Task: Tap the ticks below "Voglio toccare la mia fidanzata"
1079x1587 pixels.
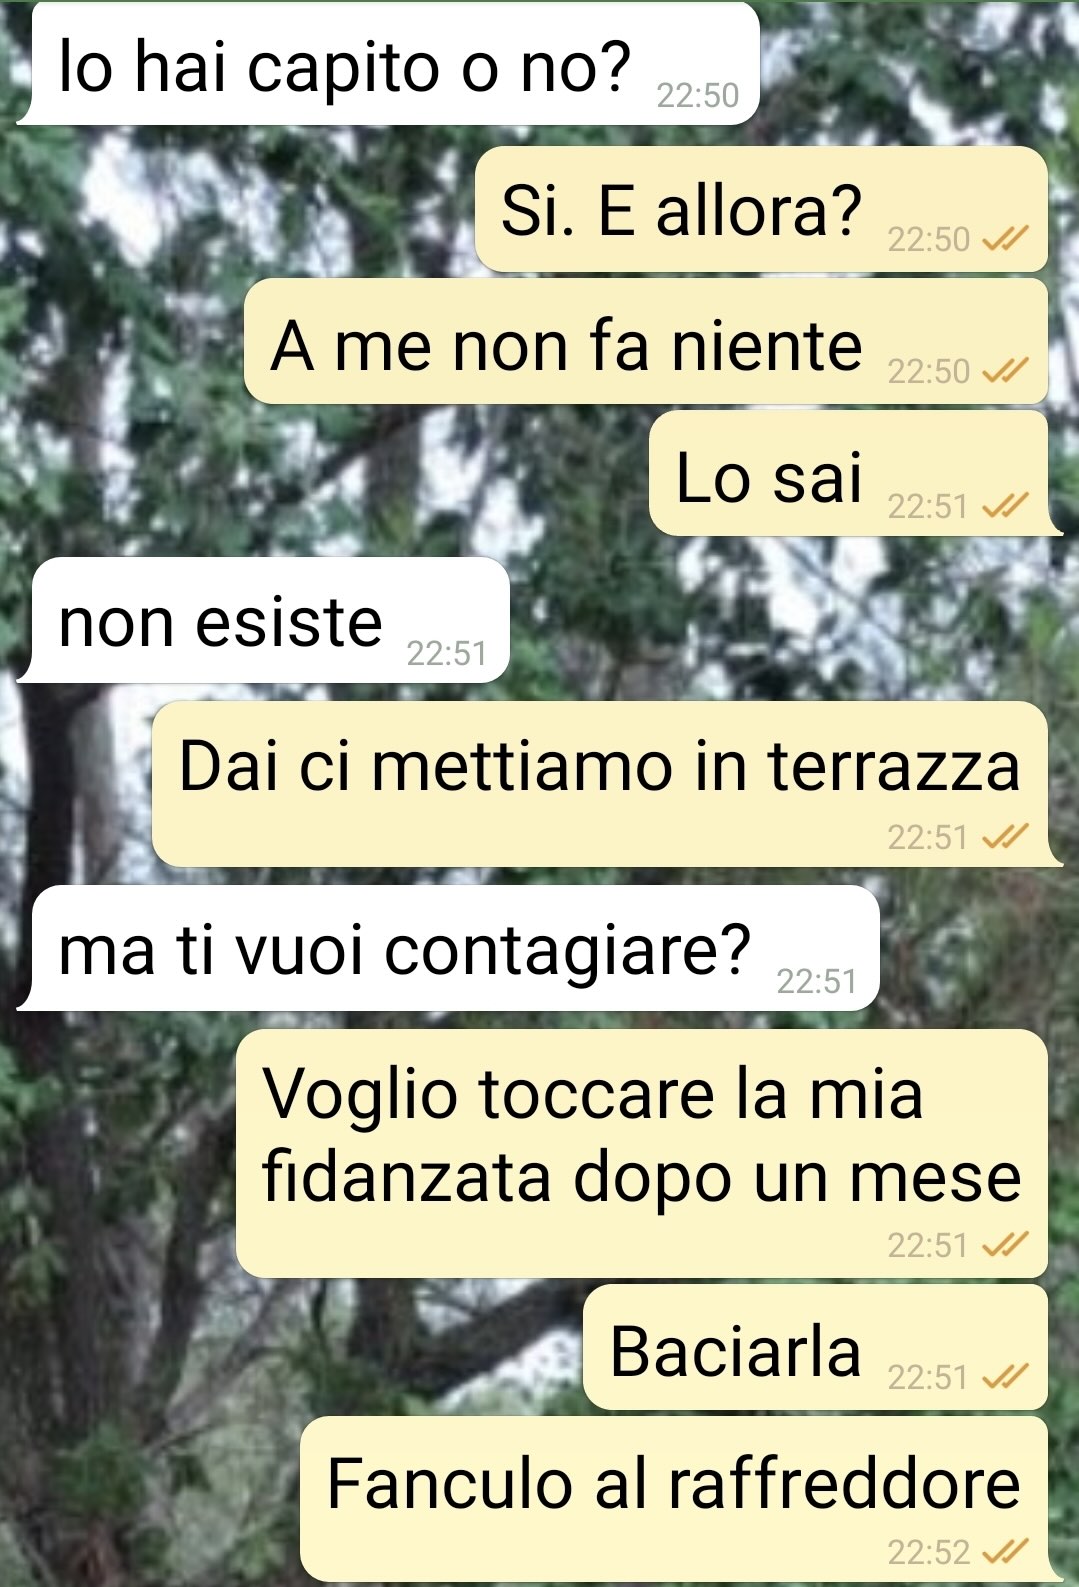Action: coord(1004,1245)
